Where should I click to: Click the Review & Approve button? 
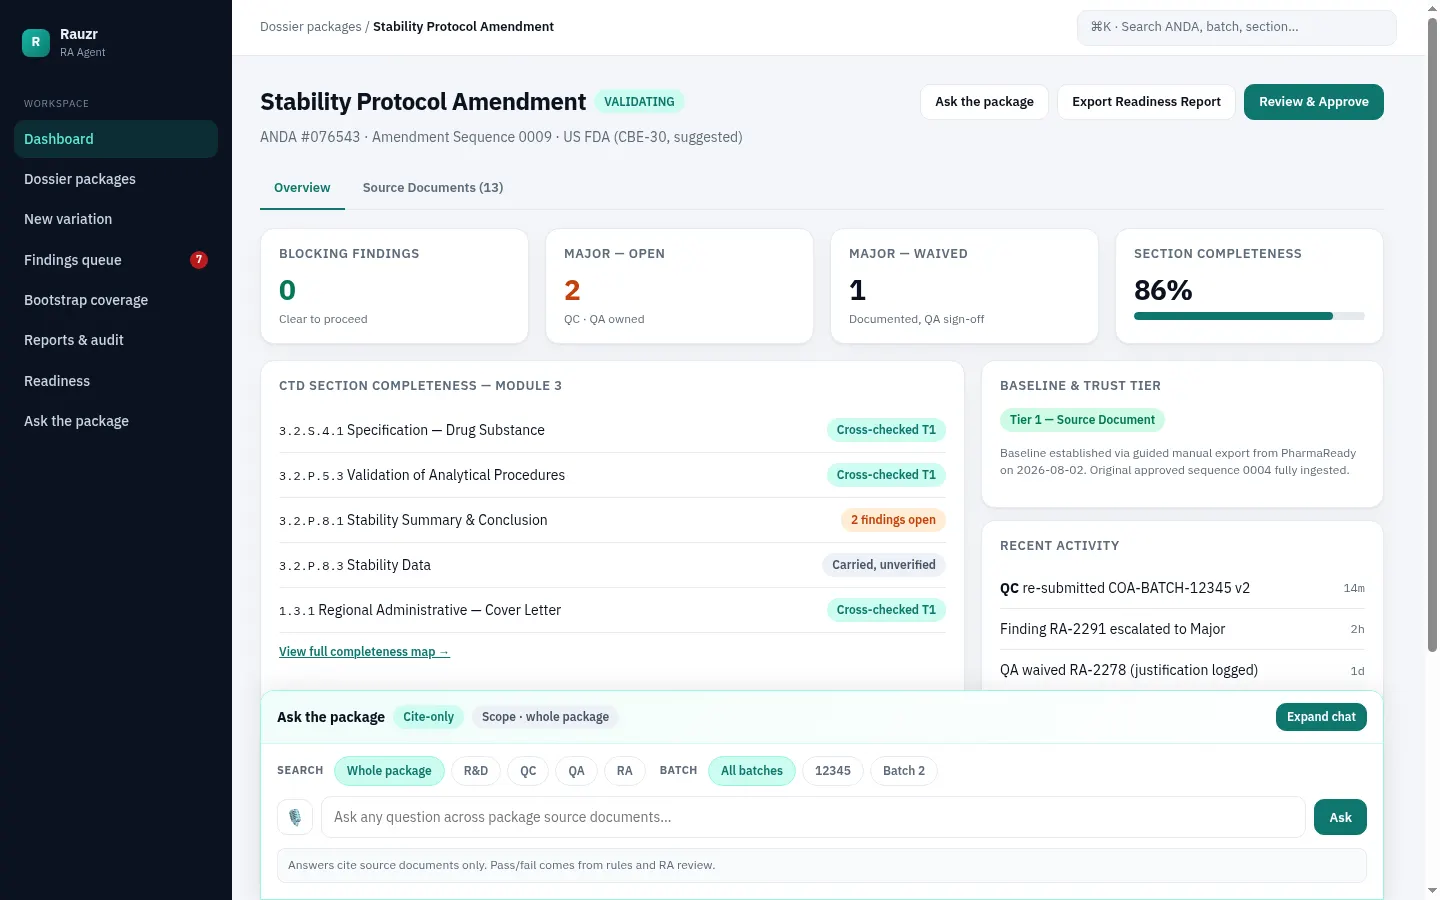click(1313, 102)
